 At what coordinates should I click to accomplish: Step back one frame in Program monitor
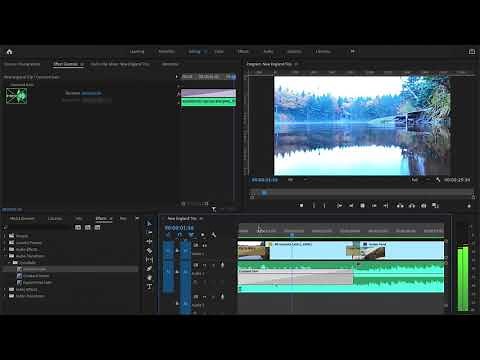(351, 206)
